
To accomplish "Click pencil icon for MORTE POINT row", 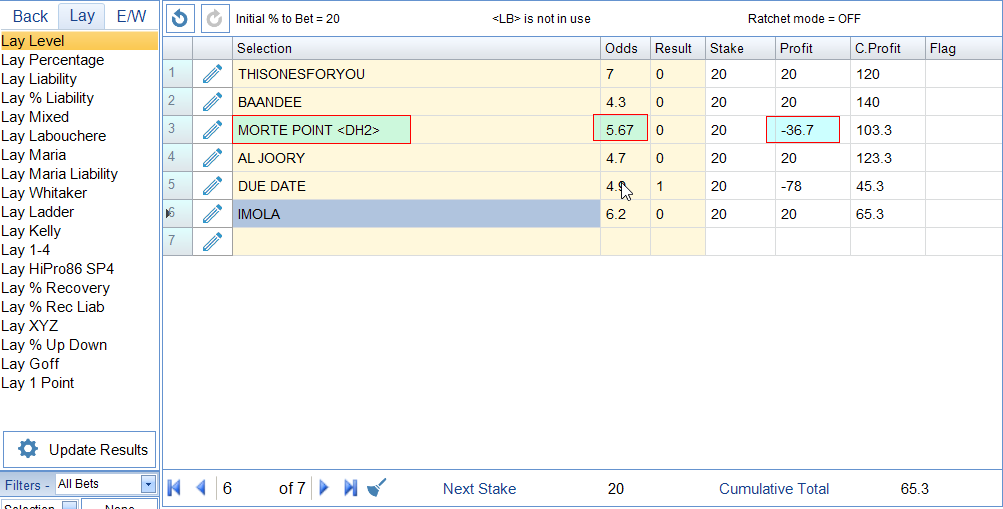I will pos(212,130).
